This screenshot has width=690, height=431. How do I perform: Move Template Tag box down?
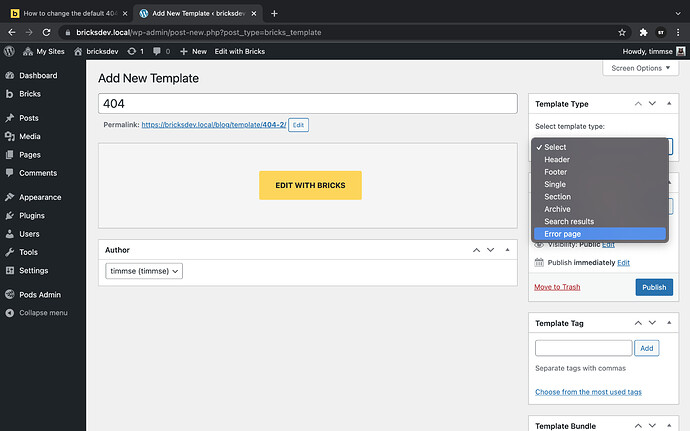click(x=652, y=323)
